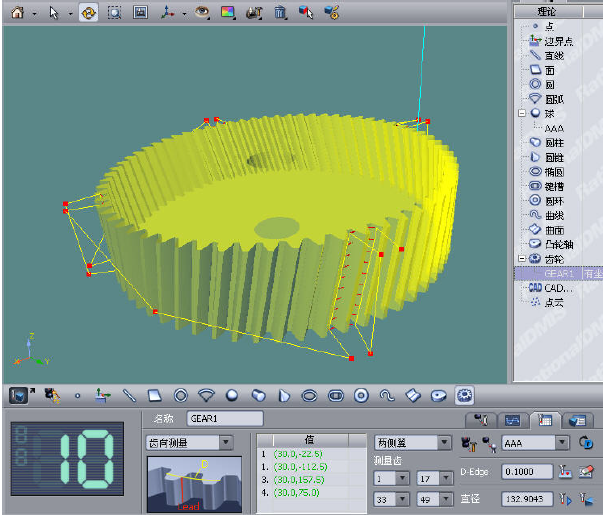Open the AAA probe dropdown
The image size is (603, 515).
pos(562,442)
